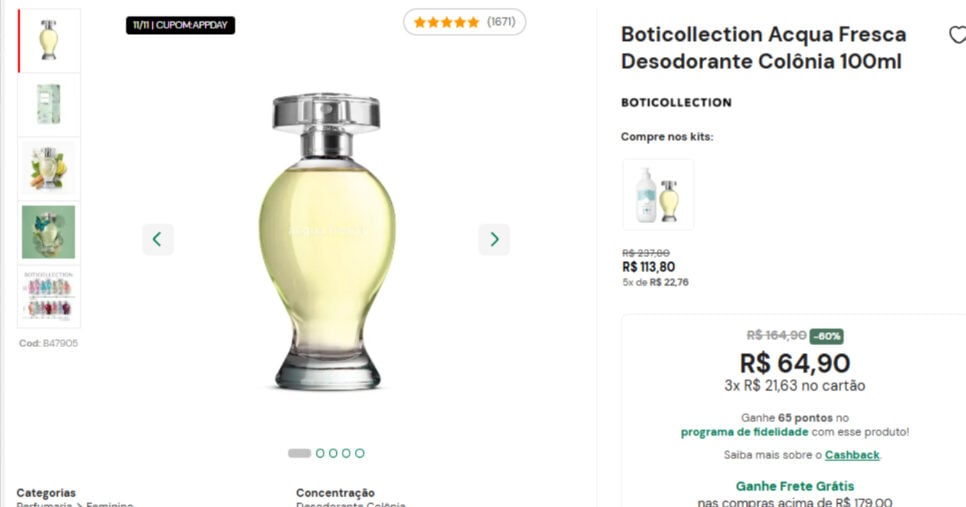Select the first perfume bottle thumbnail

[49, 41]
